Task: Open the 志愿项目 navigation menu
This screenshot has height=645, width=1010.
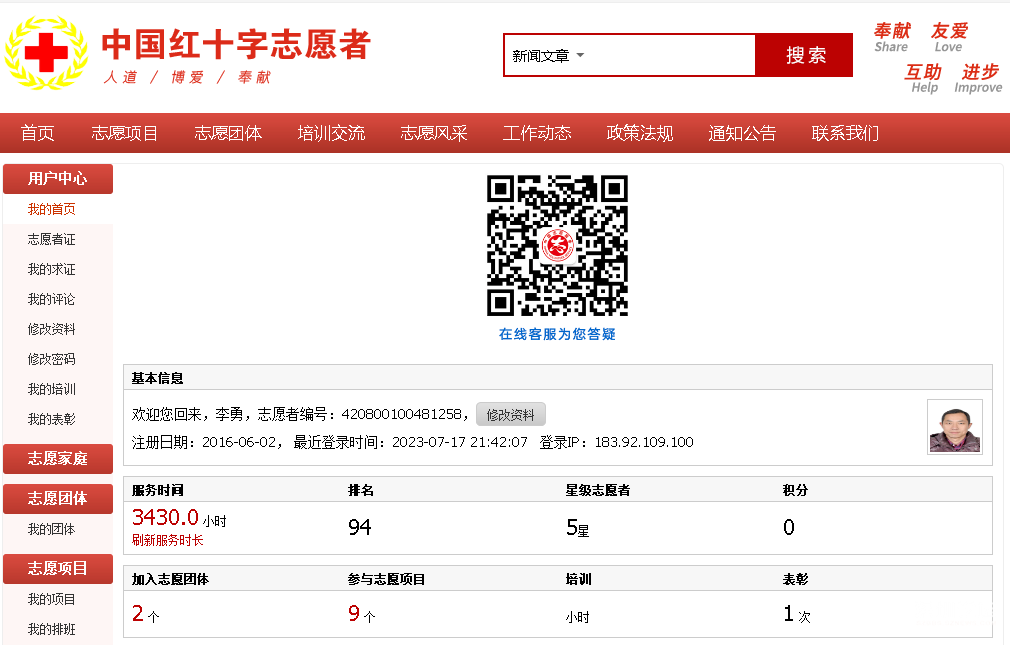Action: pos(124,133)
